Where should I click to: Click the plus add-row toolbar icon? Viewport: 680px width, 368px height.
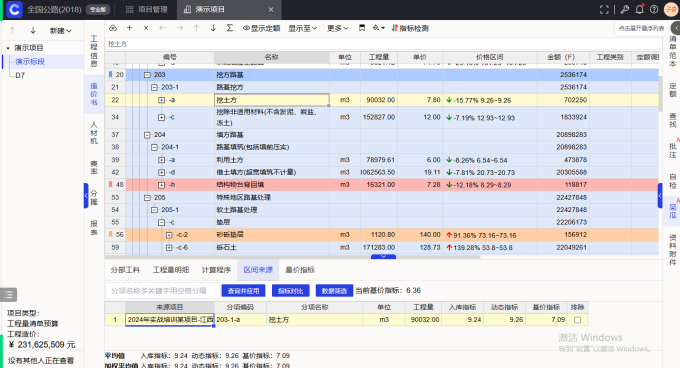[129, 28]
